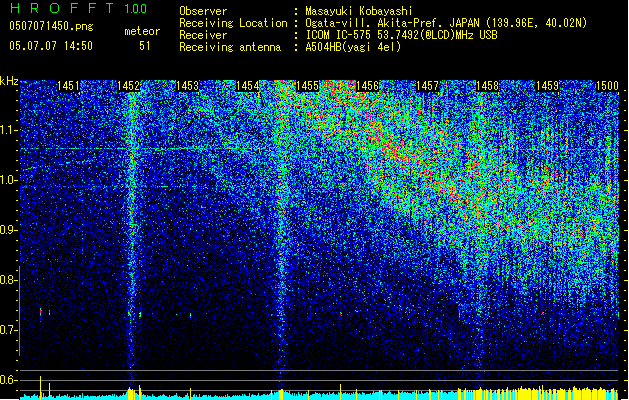Click the 1451 time marker
This screenshot has width=629, height=400.
coord(68,86)
